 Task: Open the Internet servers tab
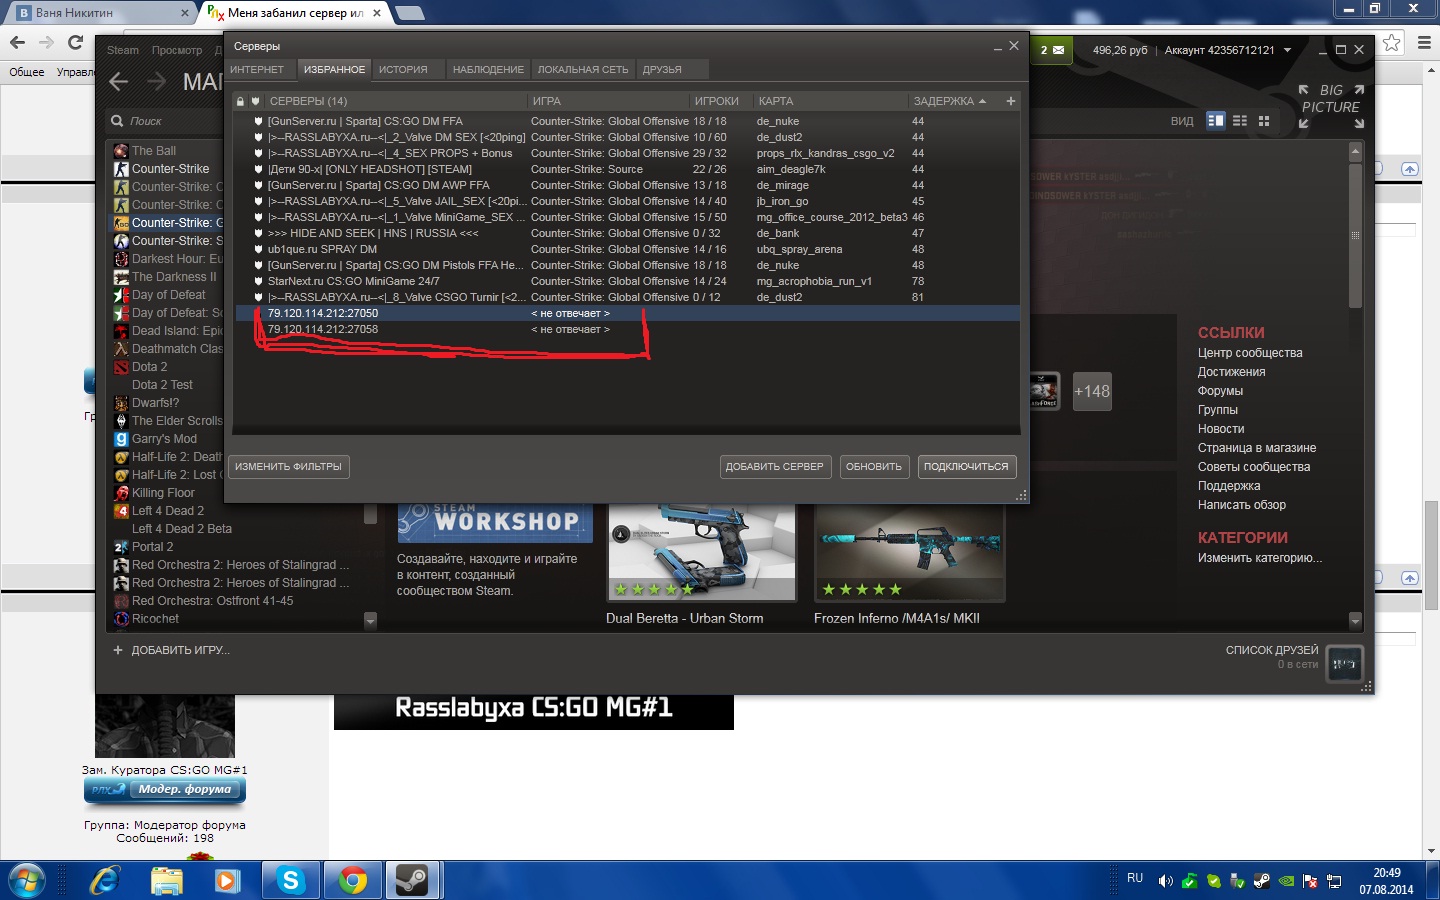257,70
